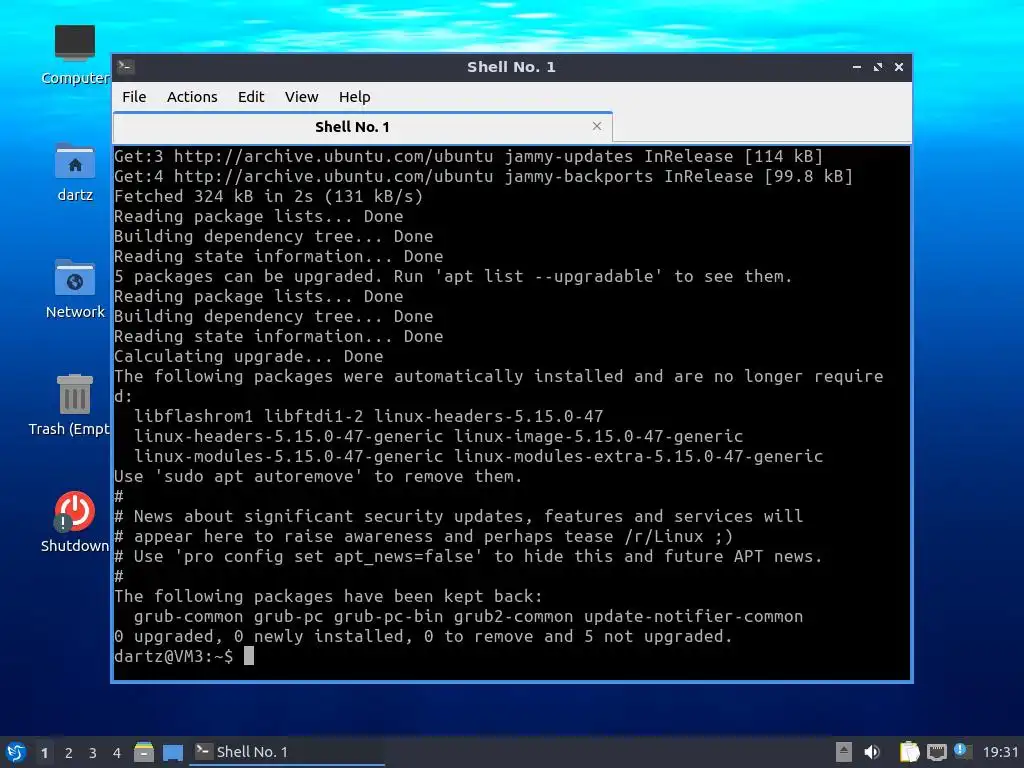Viewport: 1024px width, 768px height.
Task: Open the Network desktop icon
Action: coord(74,289)
